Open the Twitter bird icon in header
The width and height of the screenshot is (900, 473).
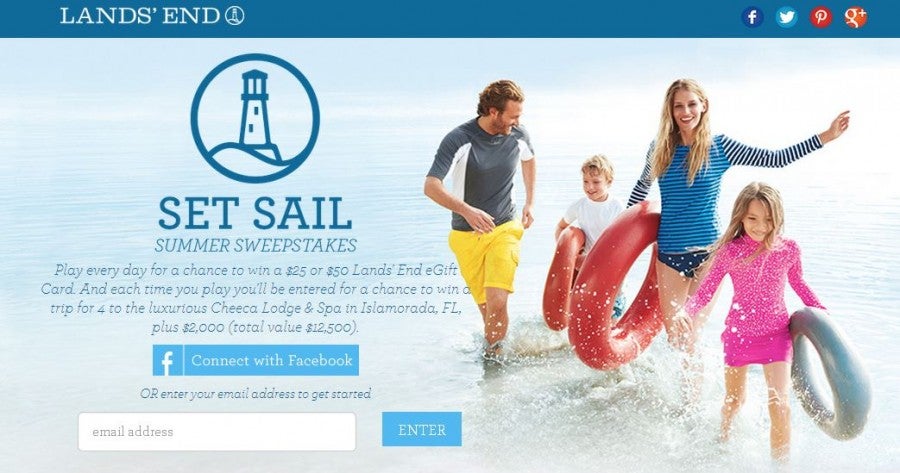pyautogui.click(x=786, y=17)
